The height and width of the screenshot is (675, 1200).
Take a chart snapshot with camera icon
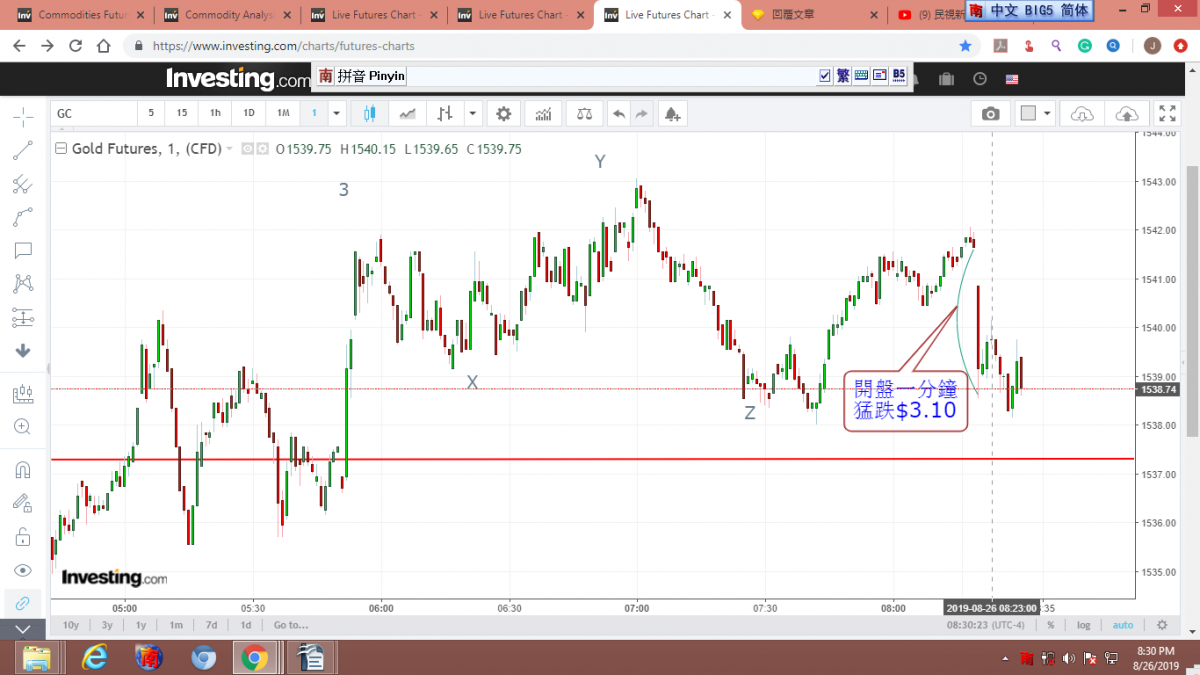point(990,114)
